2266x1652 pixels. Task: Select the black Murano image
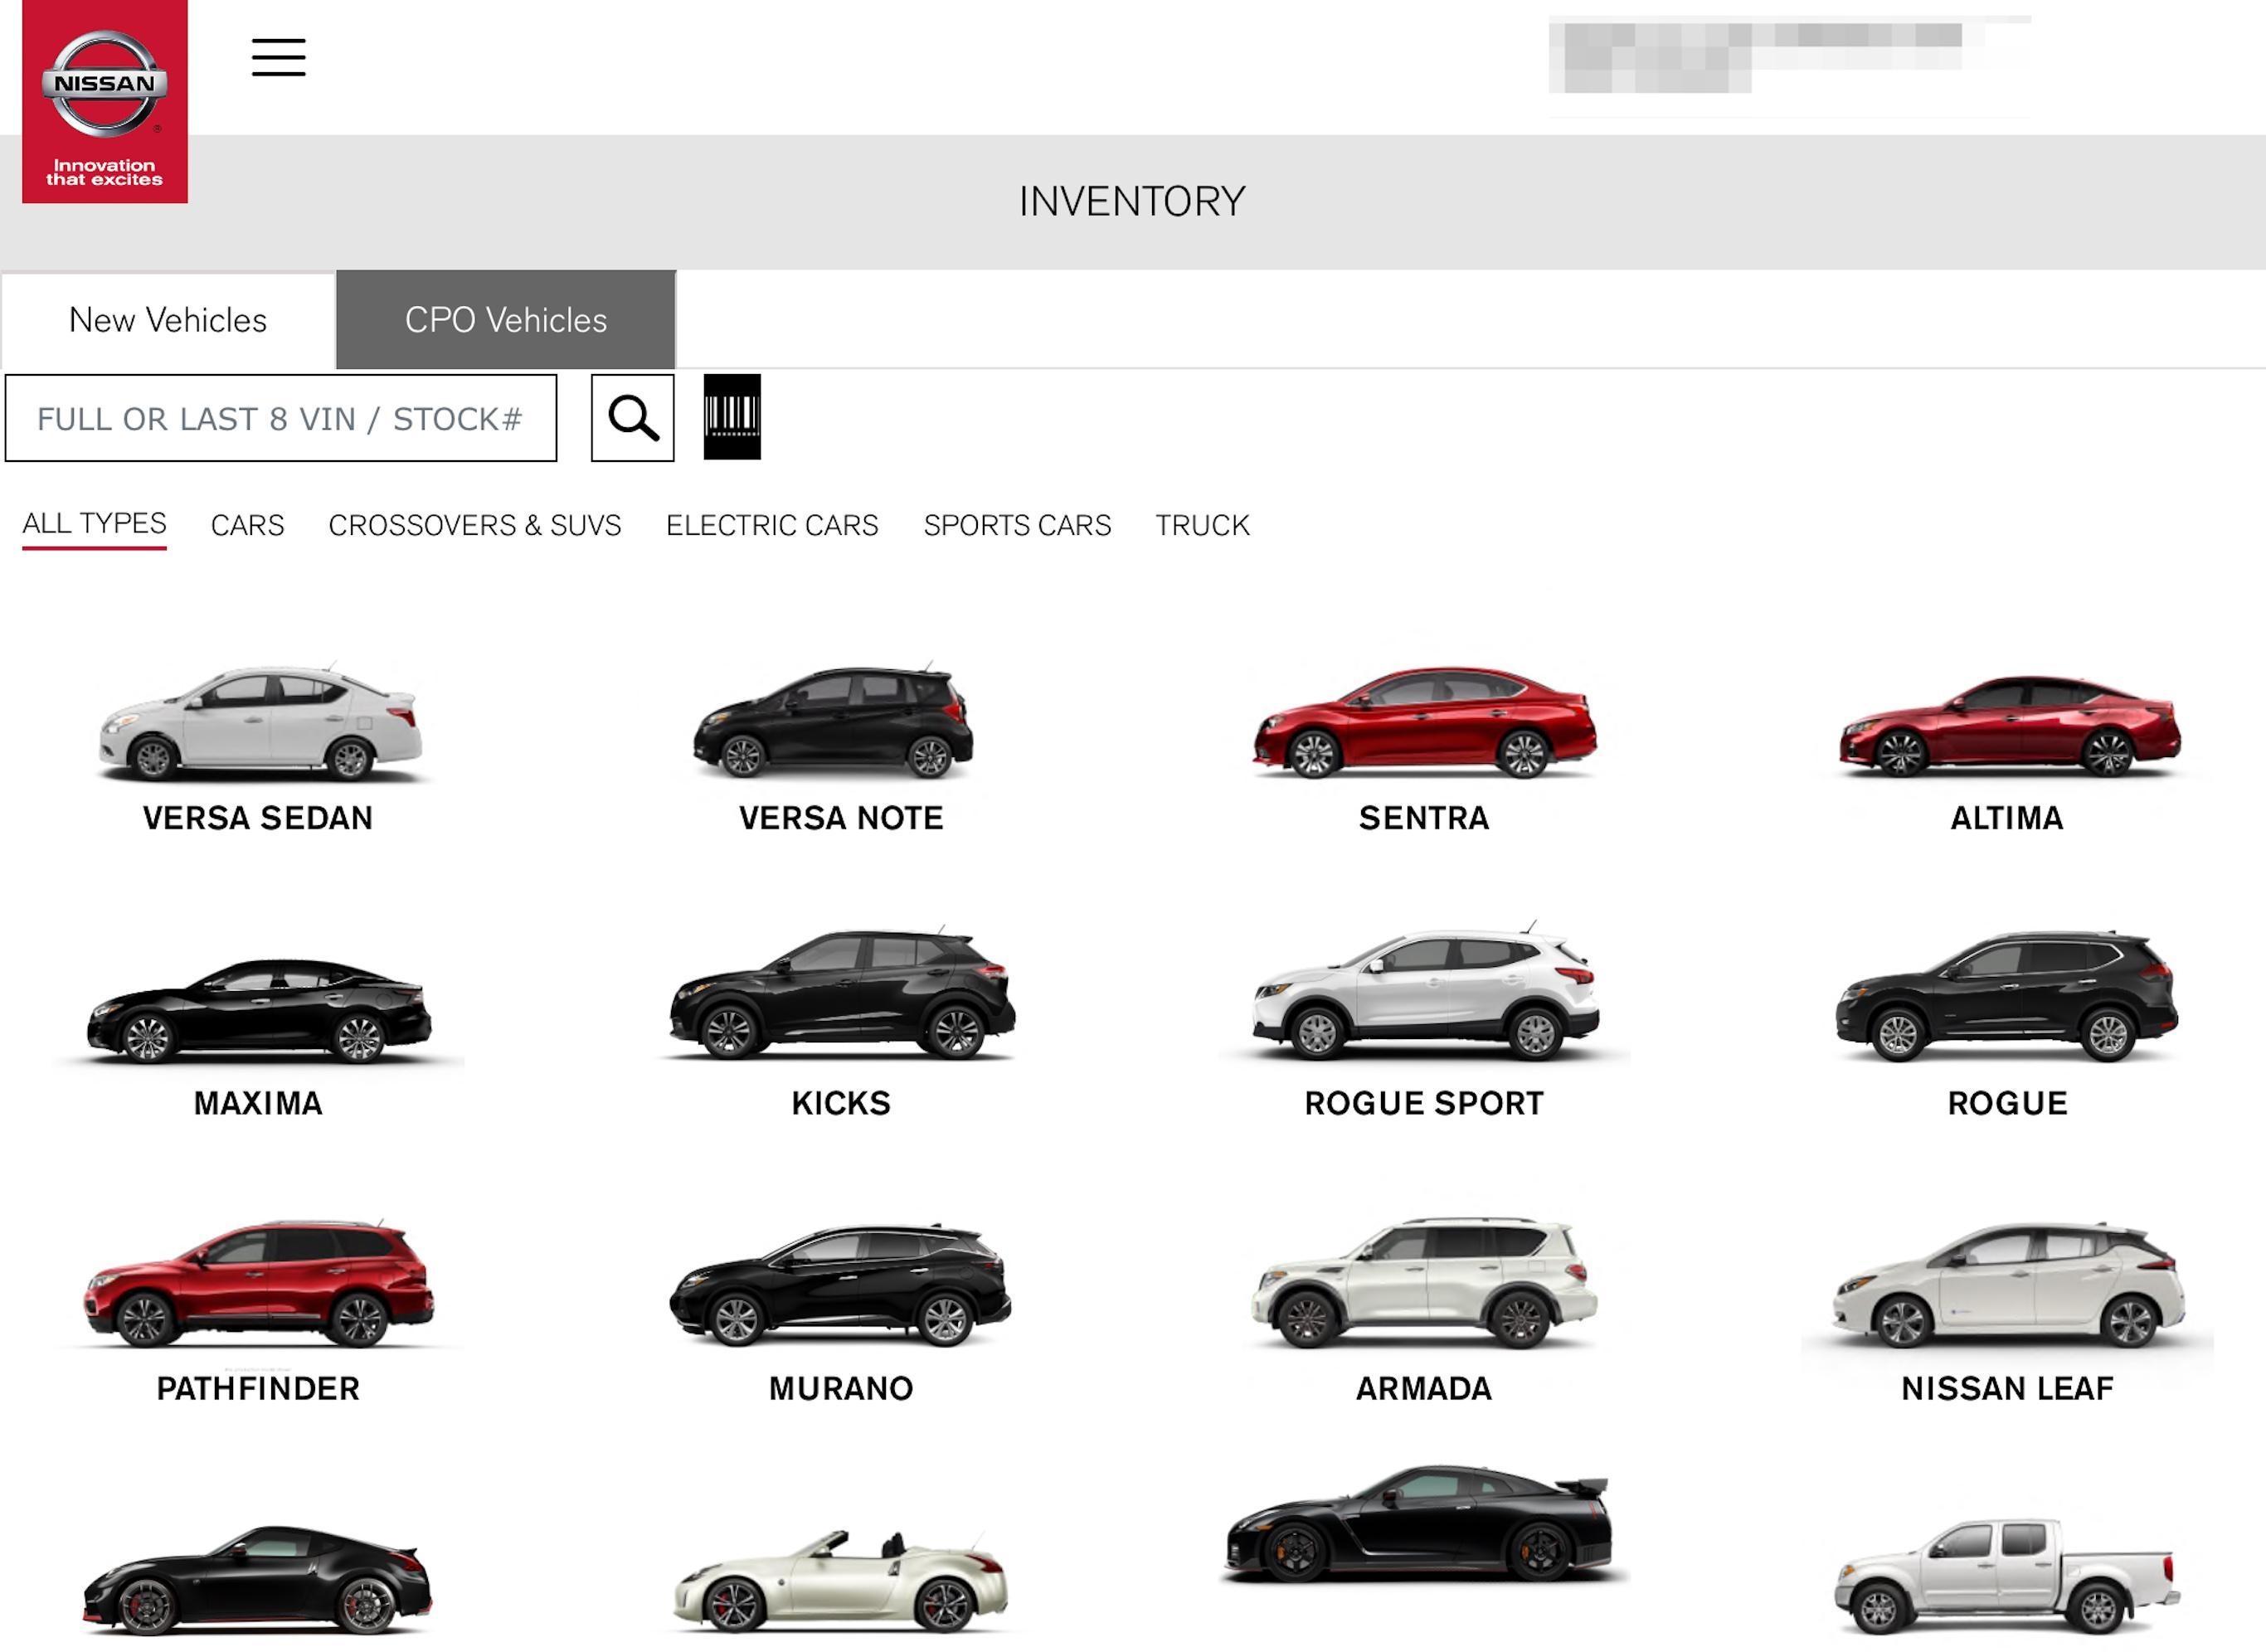(x=840, y=1285)
